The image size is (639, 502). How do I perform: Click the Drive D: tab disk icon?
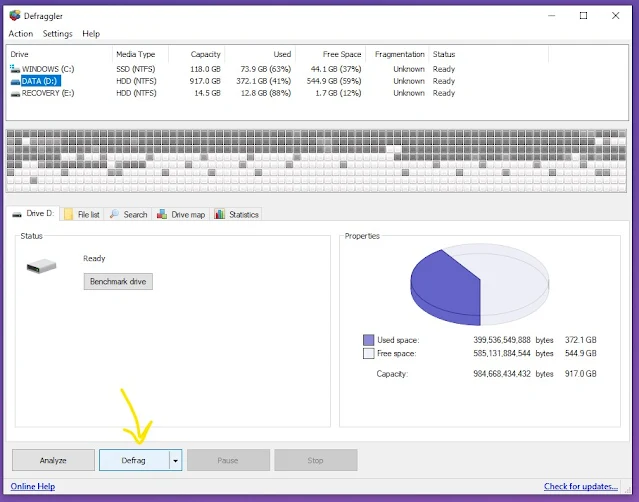17,214
